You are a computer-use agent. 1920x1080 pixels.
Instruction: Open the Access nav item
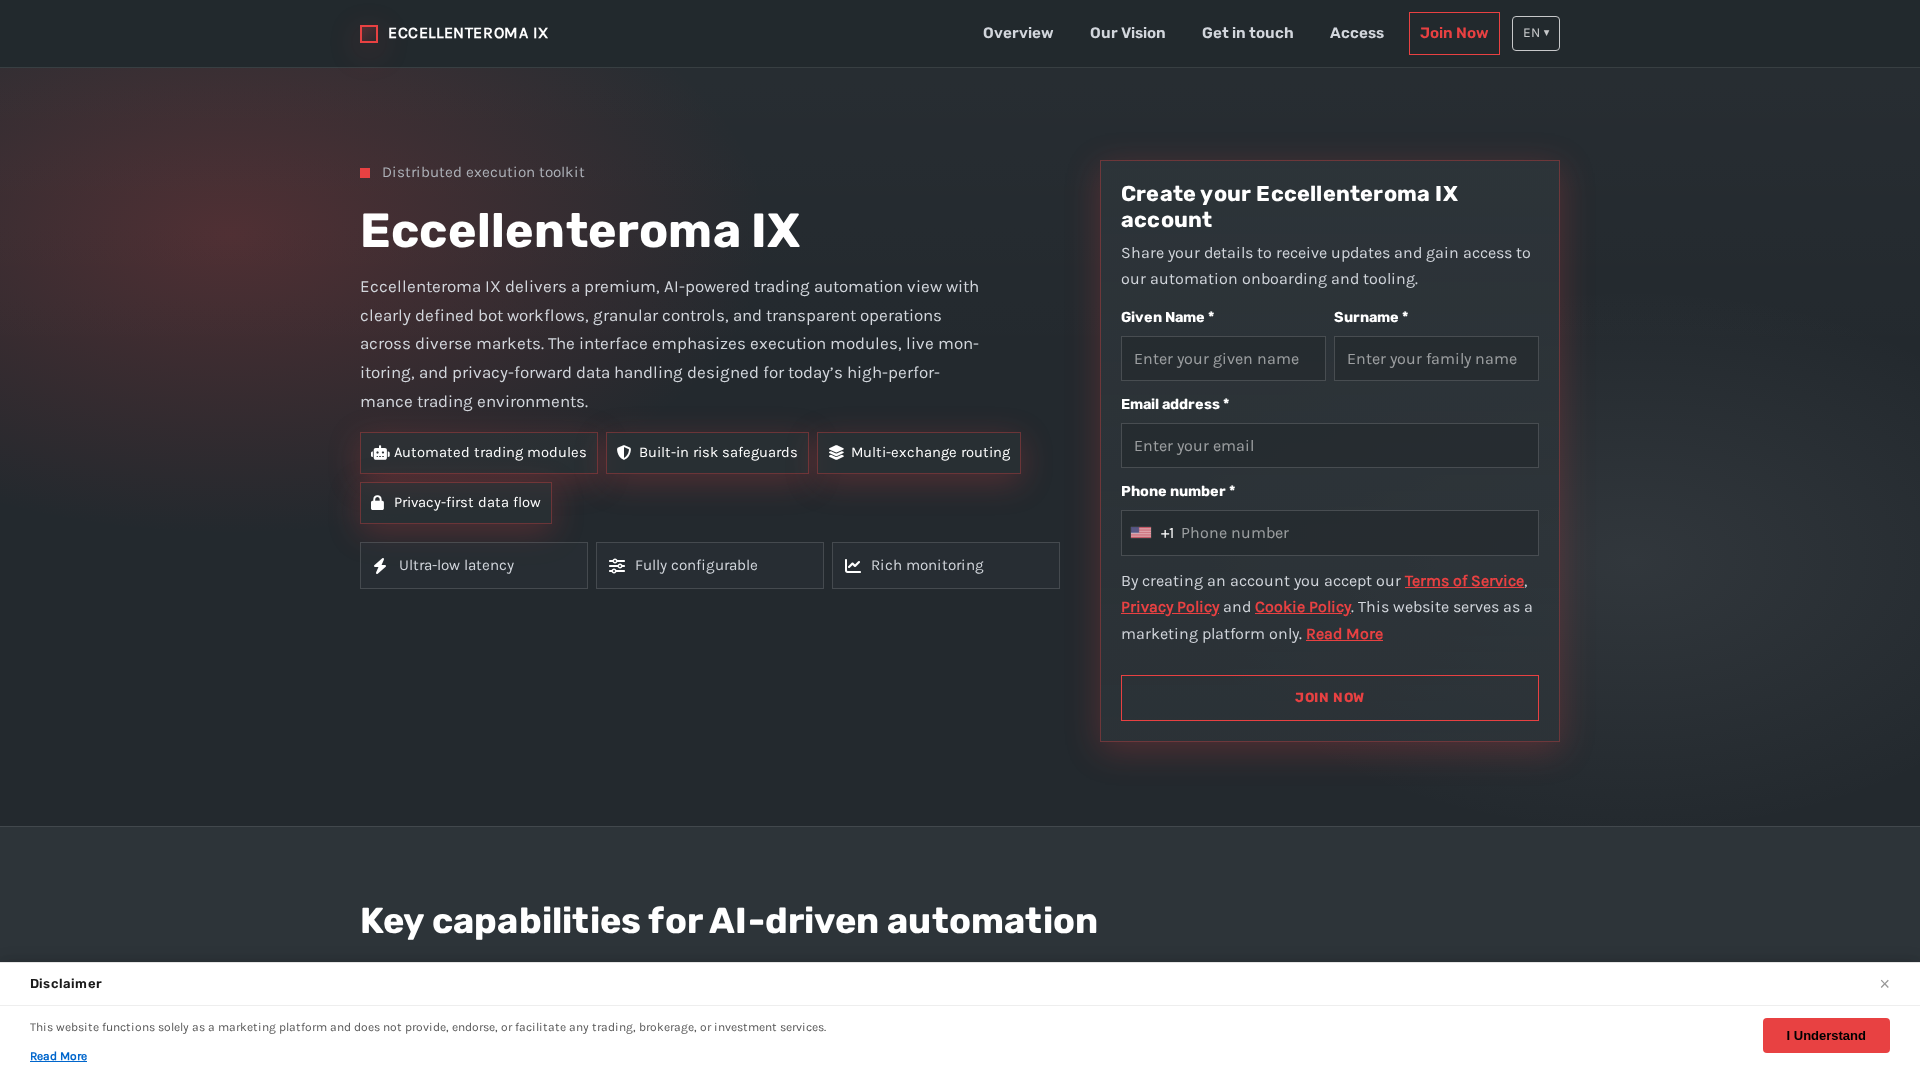(x=1356, y=33)
